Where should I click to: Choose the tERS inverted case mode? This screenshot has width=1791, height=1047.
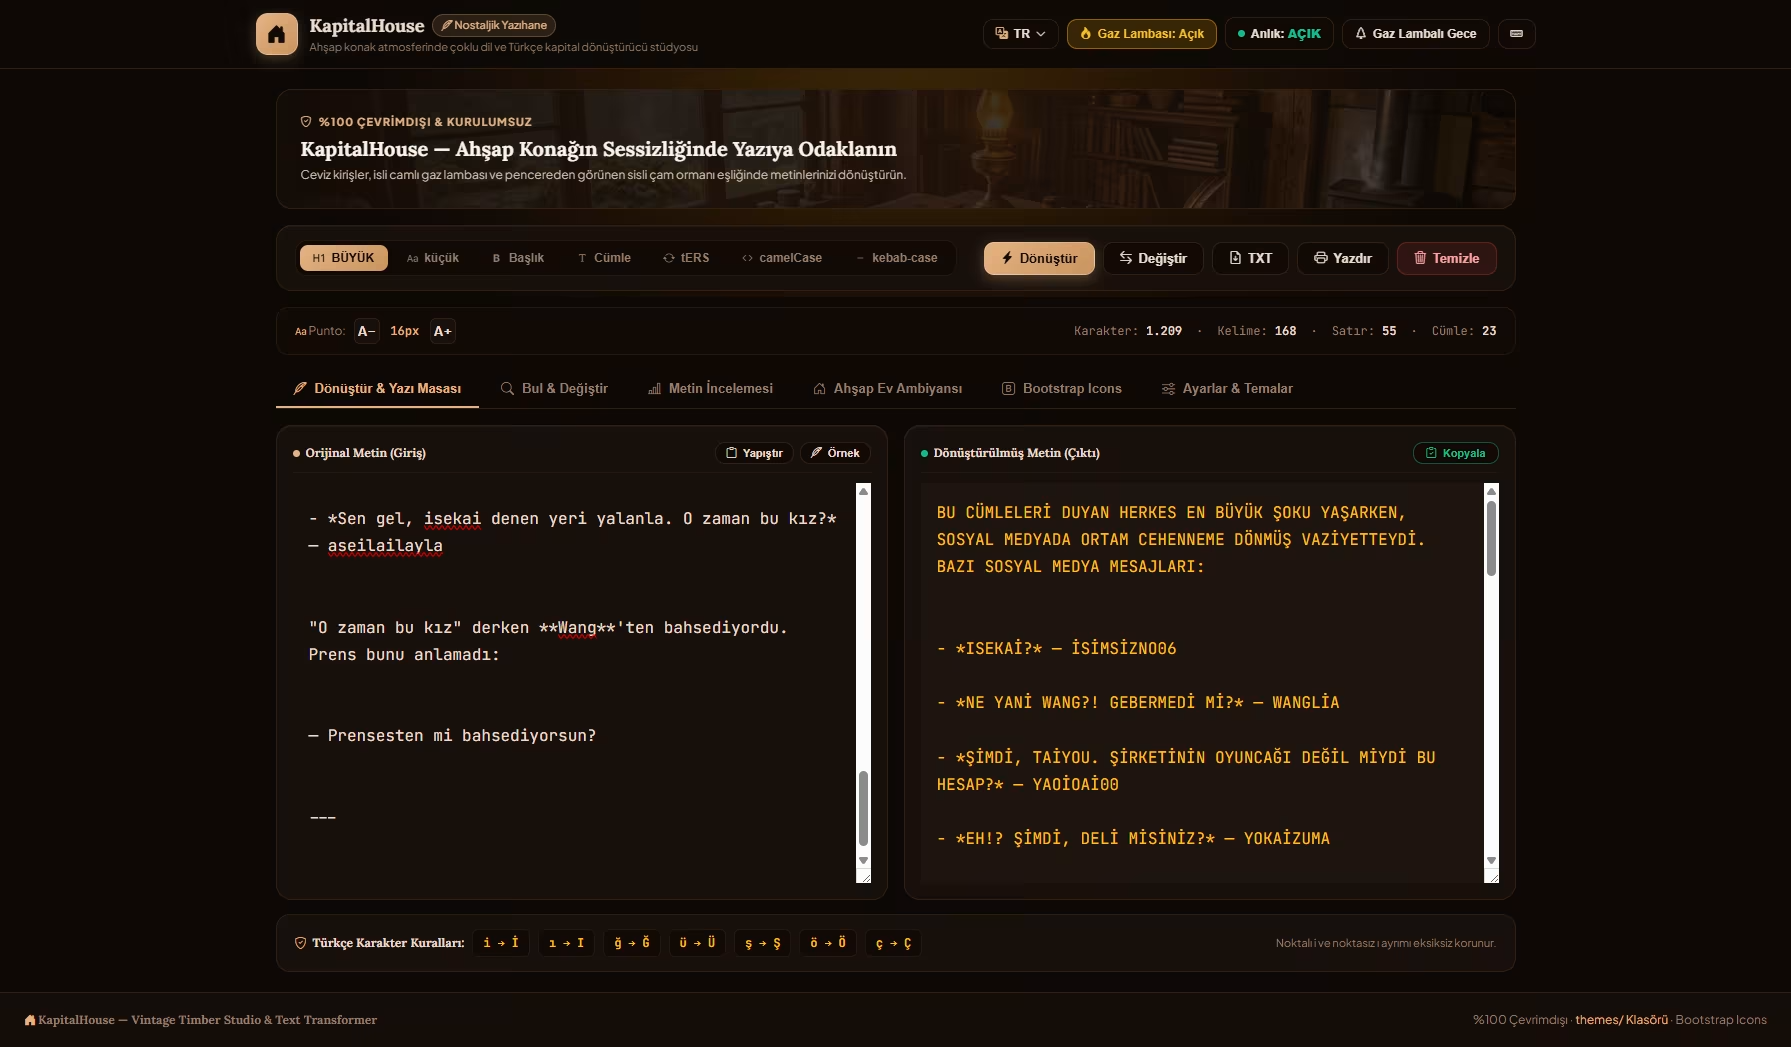coord(686,258)
